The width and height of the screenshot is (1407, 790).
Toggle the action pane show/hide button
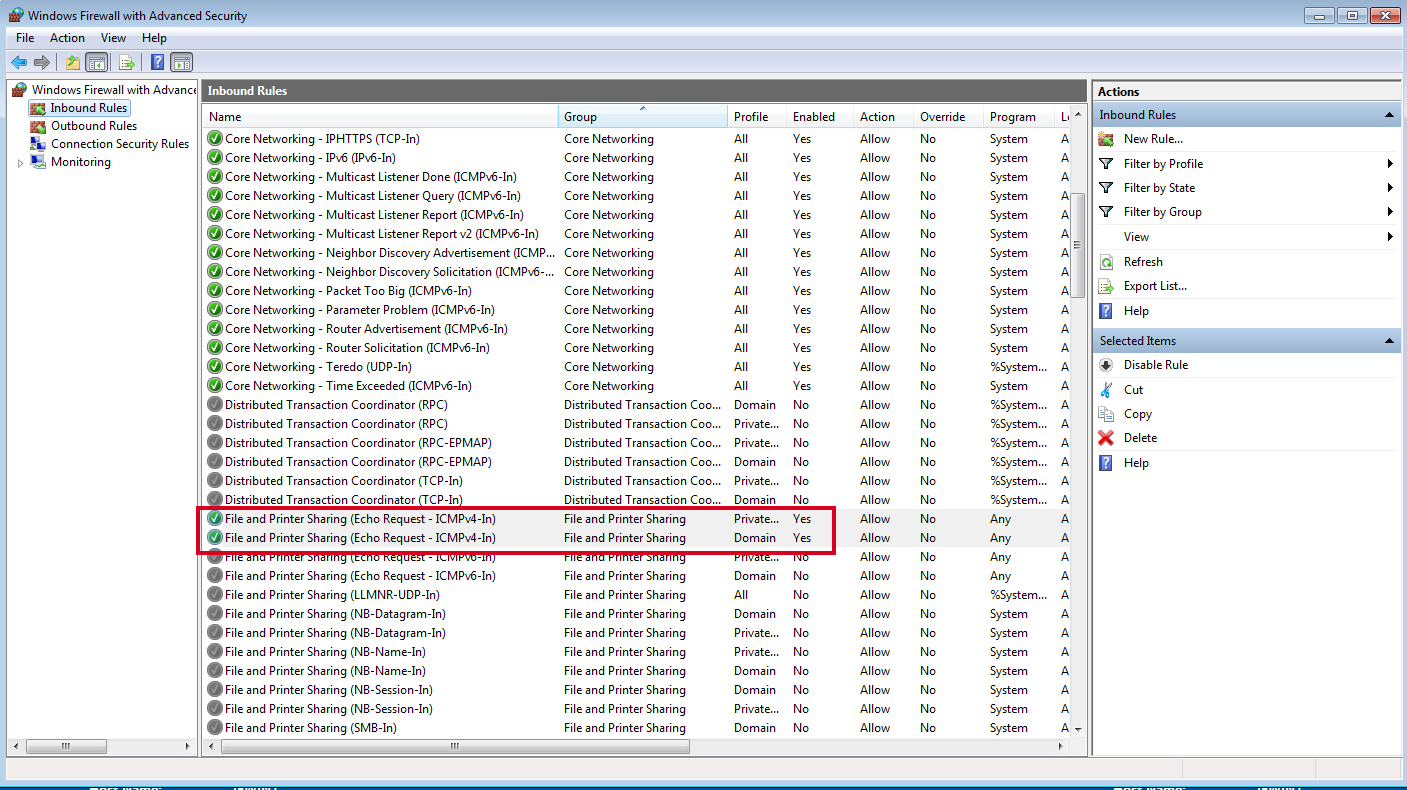tap(181, 61)
